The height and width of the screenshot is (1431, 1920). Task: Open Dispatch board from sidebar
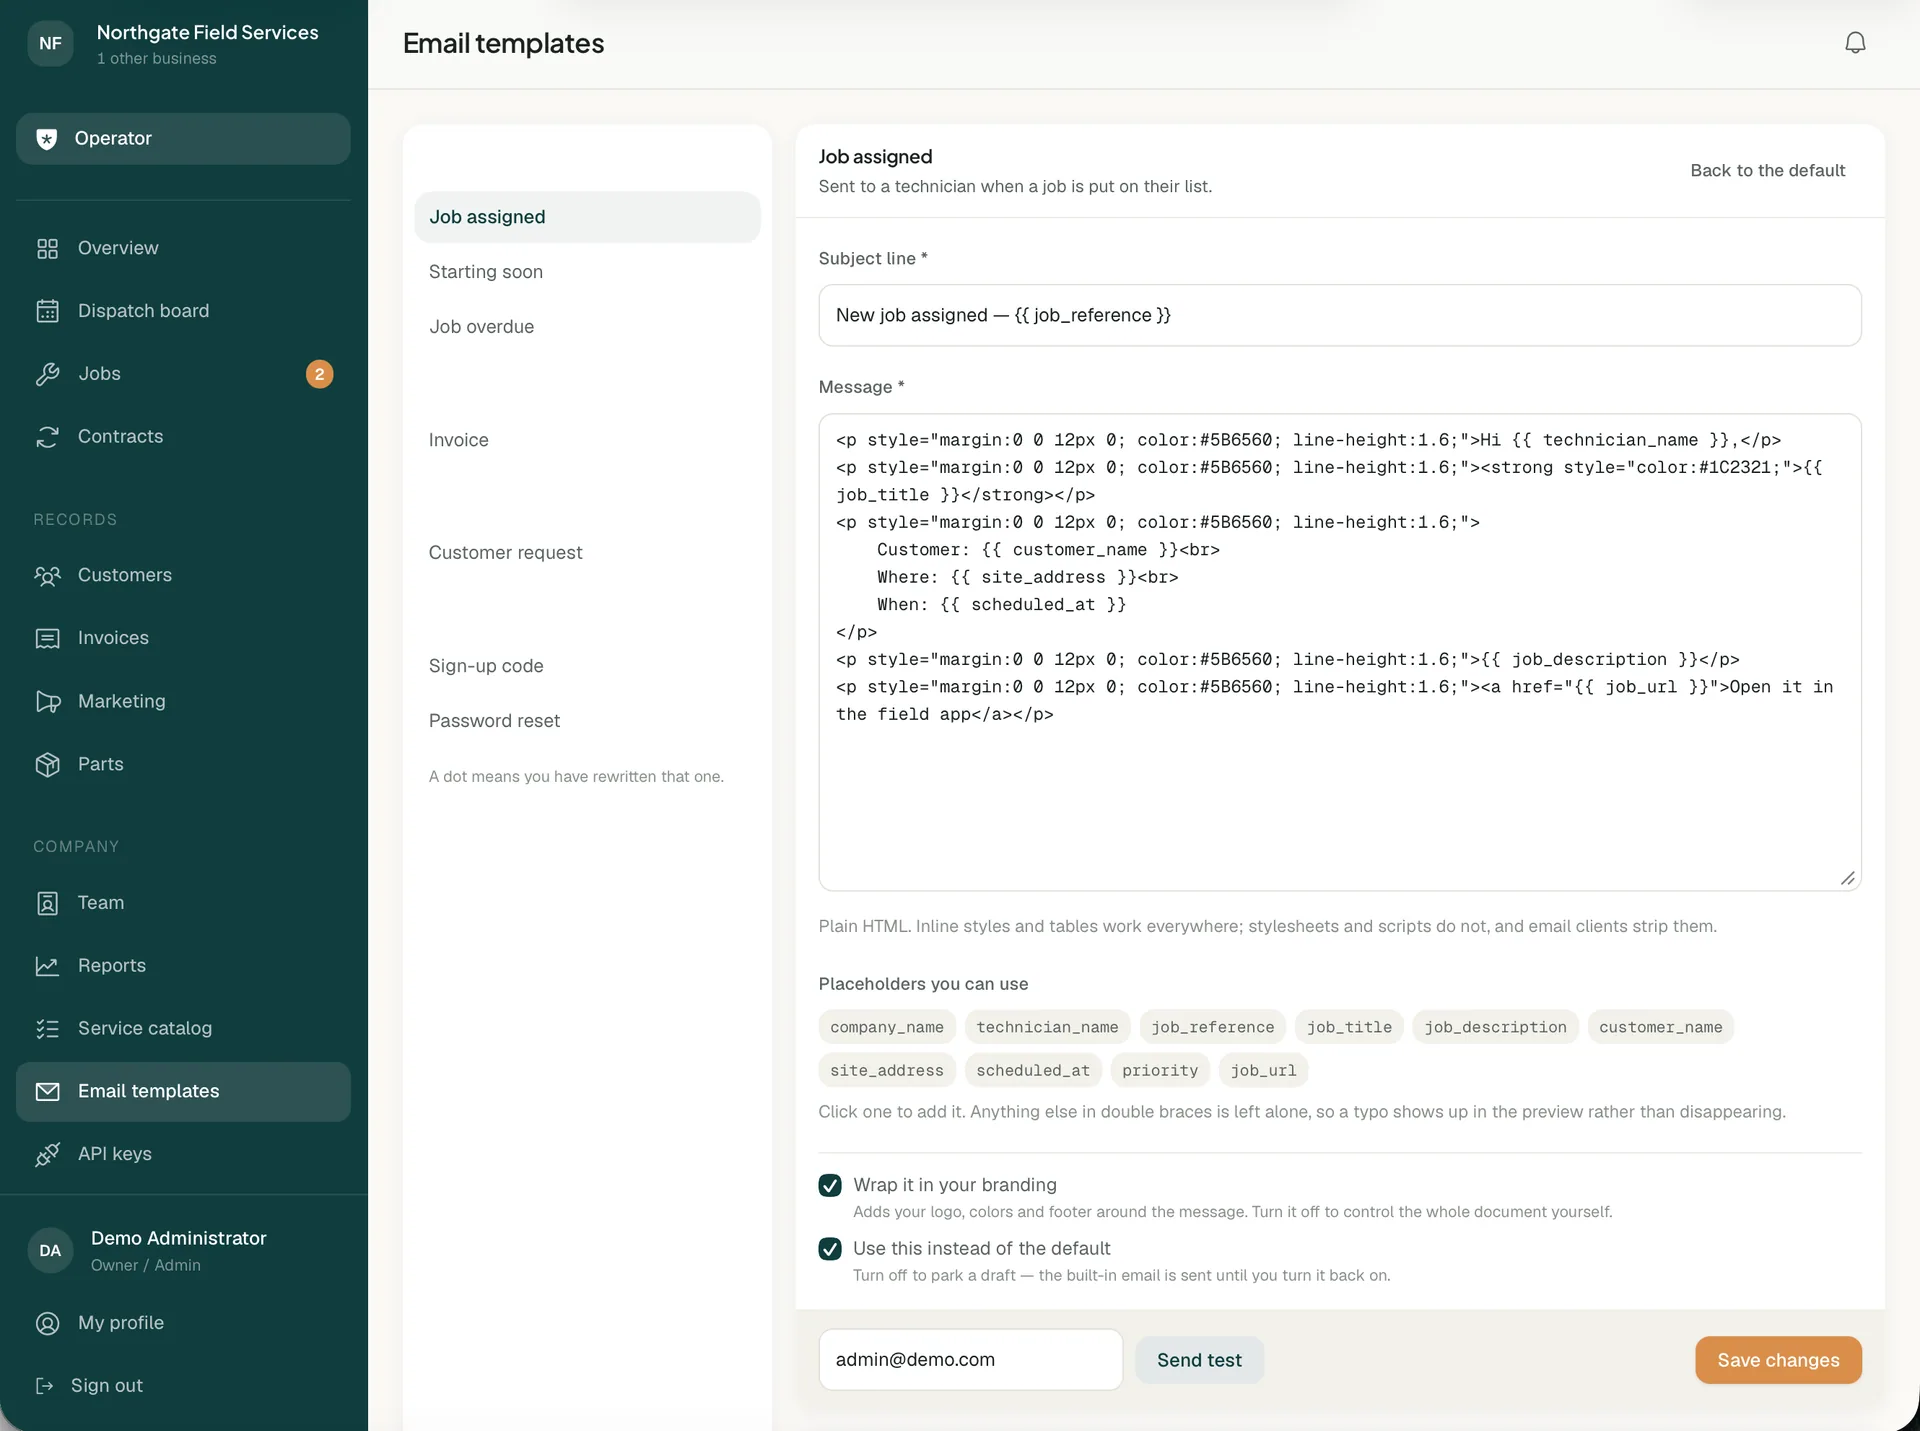pyautogui.click(x=183, y=311)
